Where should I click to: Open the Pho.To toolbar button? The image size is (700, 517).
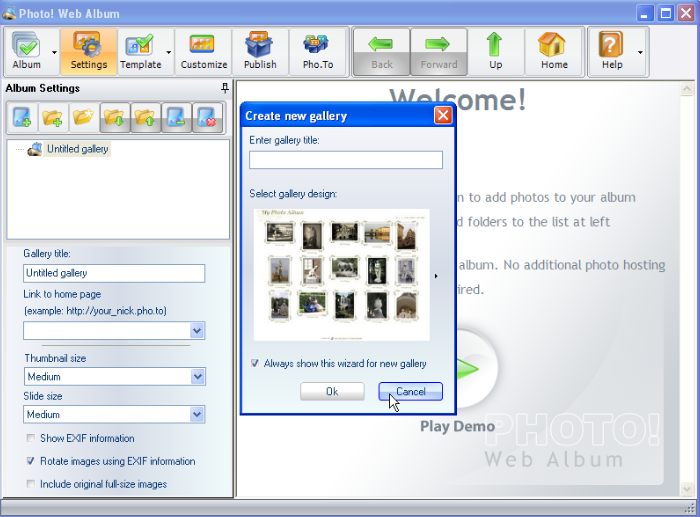[x=318, y=52]
